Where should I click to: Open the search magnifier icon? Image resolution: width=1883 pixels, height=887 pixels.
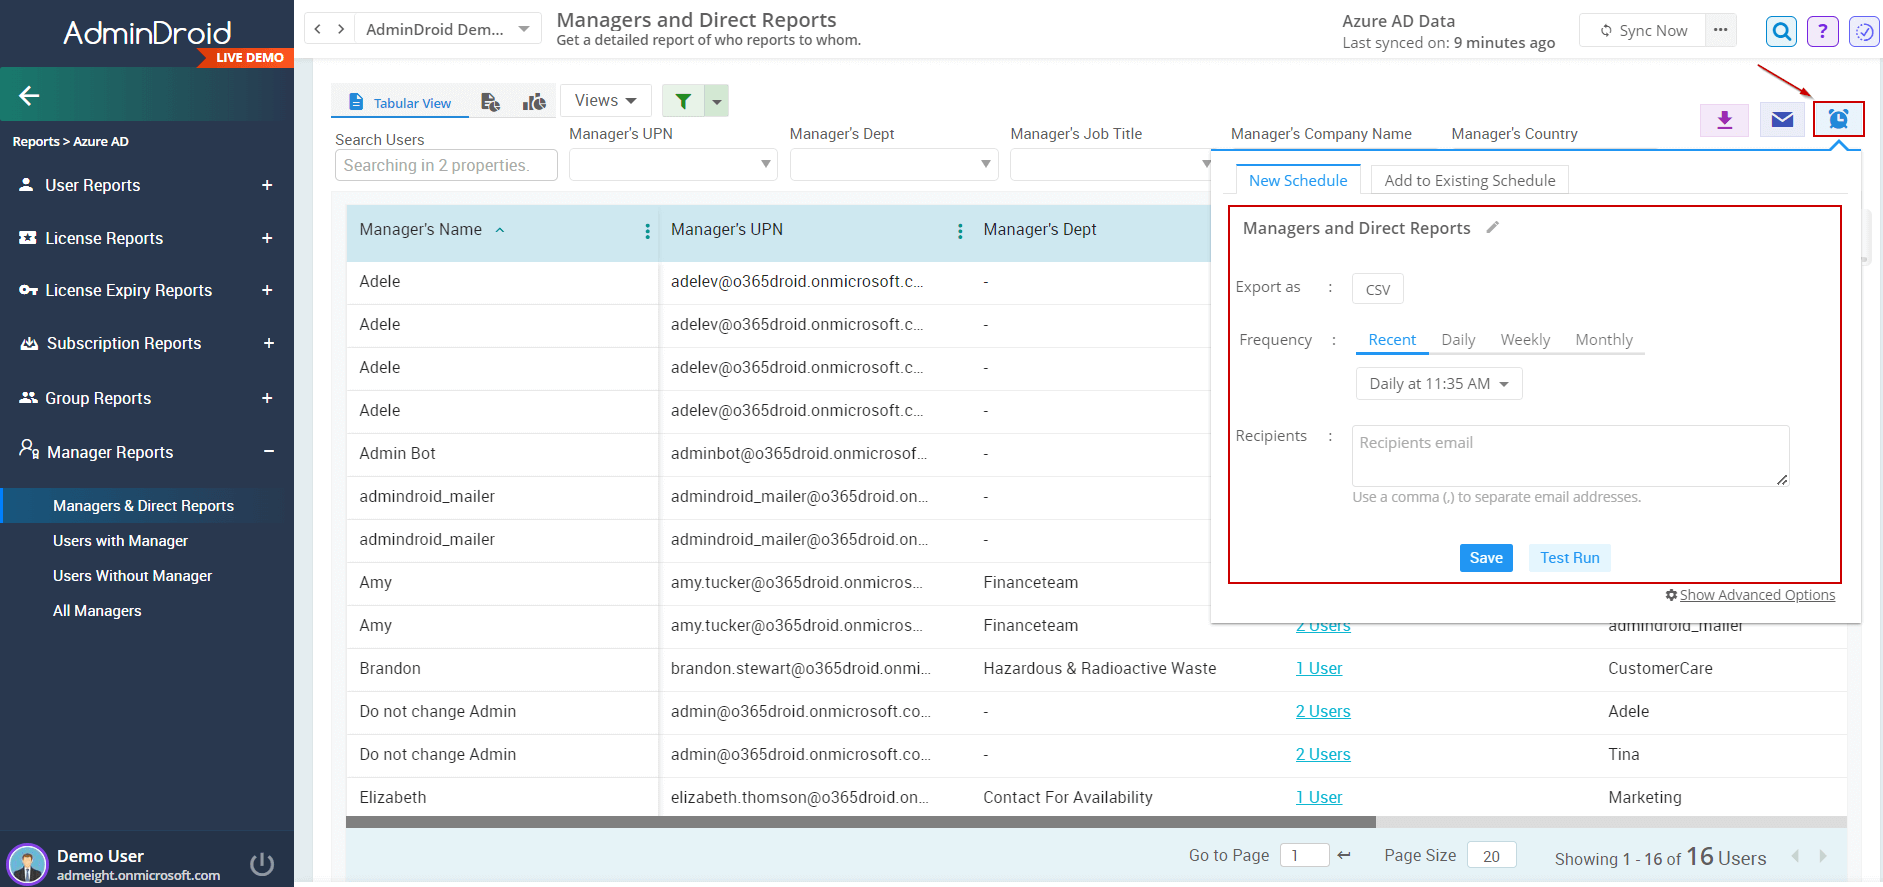(x=1781, y=31)
